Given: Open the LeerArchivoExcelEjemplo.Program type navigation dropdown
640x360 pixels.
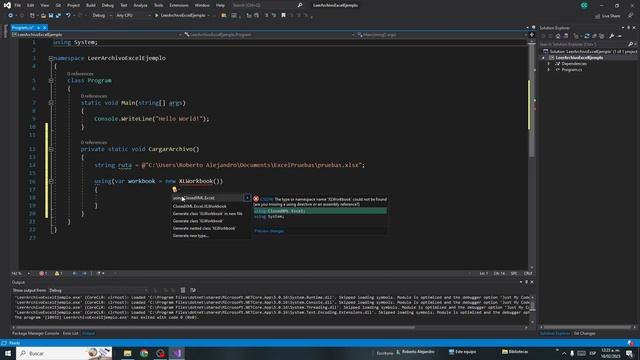Looking at the screenshot, I should point(269,35).
